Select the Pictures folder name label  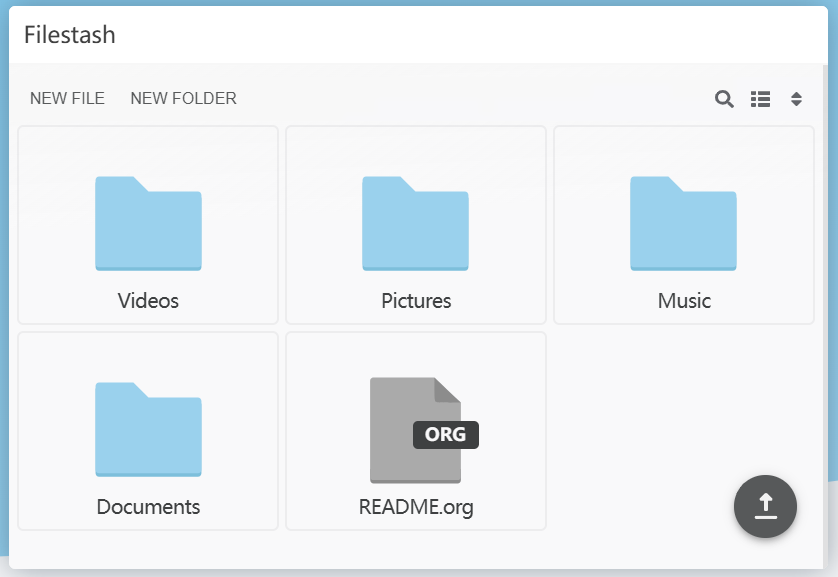[416, 301]
